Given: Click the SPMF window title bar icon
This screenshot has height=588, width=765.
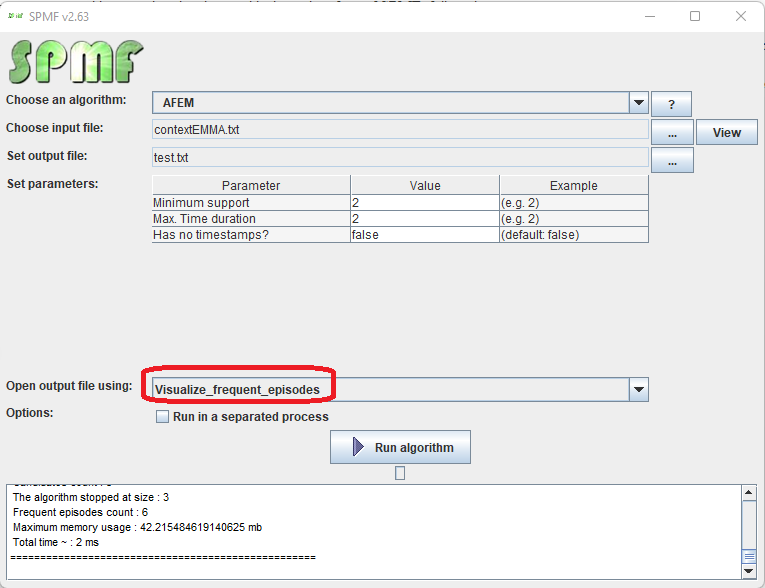Looking at the screenshot, I should (15, 15).
